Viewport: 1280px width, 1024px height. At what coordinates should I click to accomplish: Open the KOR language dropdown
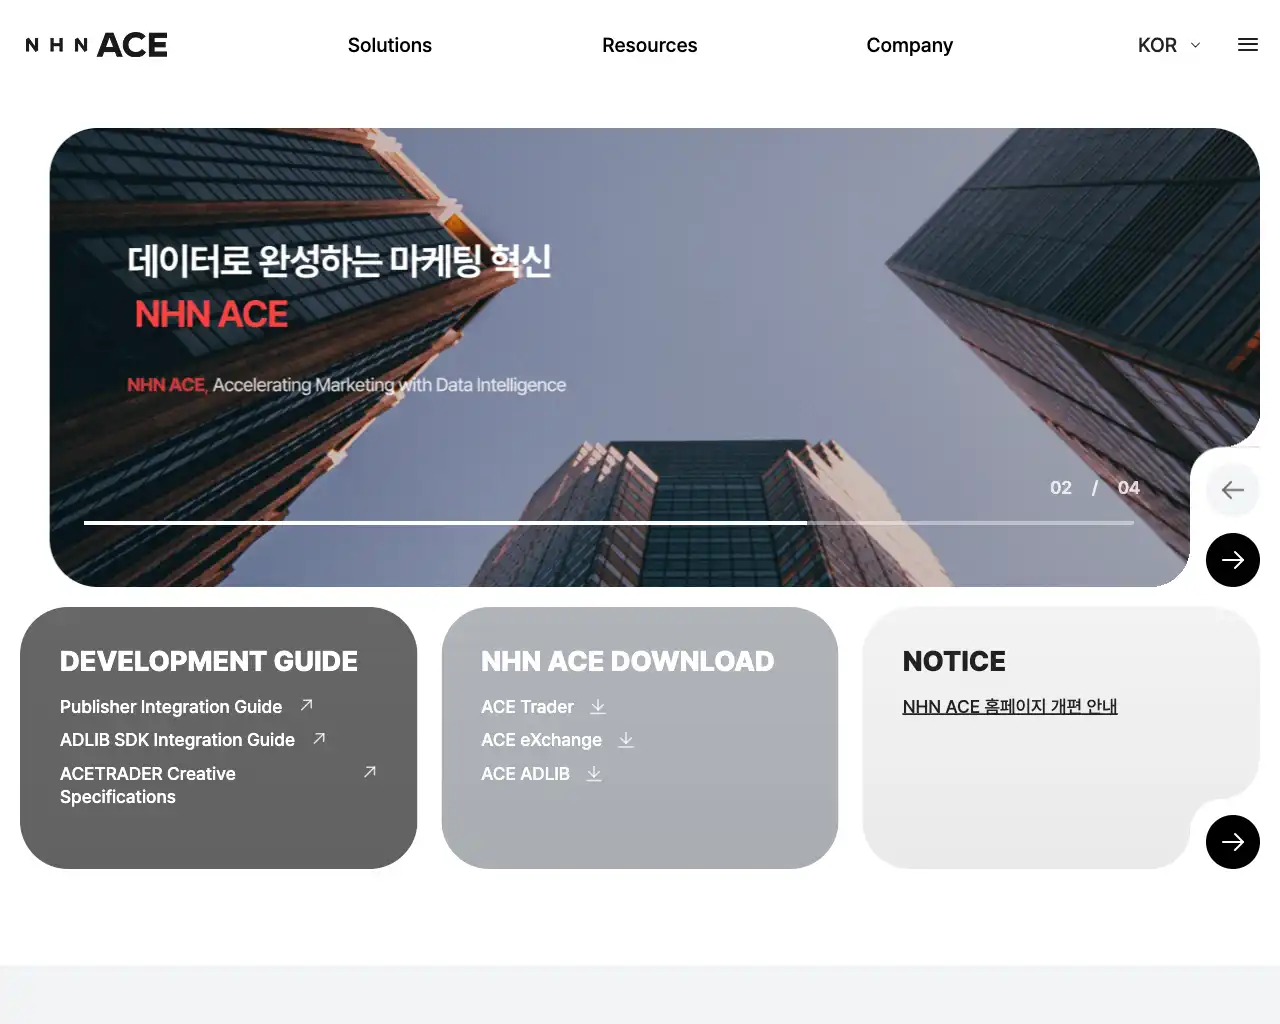[1168, 45]
